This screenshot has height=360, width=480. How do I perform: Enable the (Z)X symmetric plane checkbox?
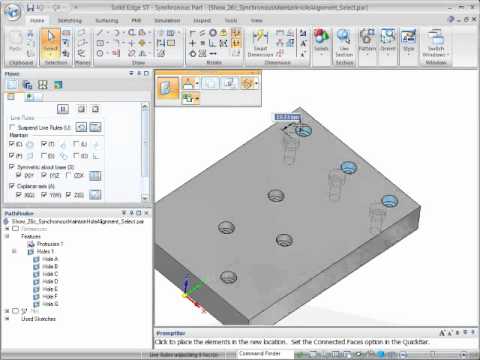click(x=68, y=175)
